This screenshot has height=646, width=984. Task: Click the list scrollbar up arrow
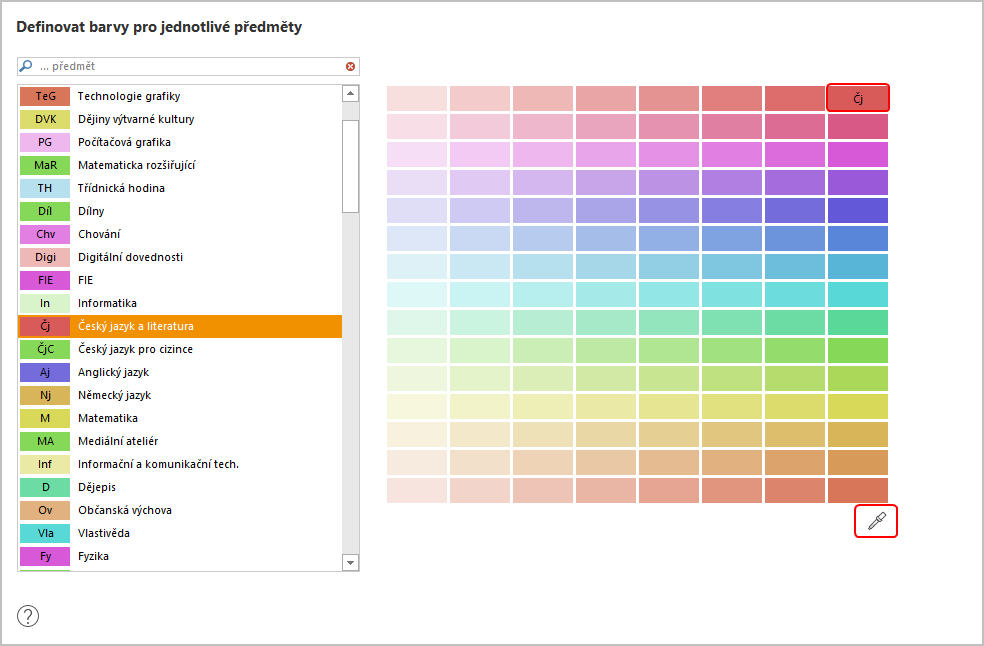(x=351, y=94)
